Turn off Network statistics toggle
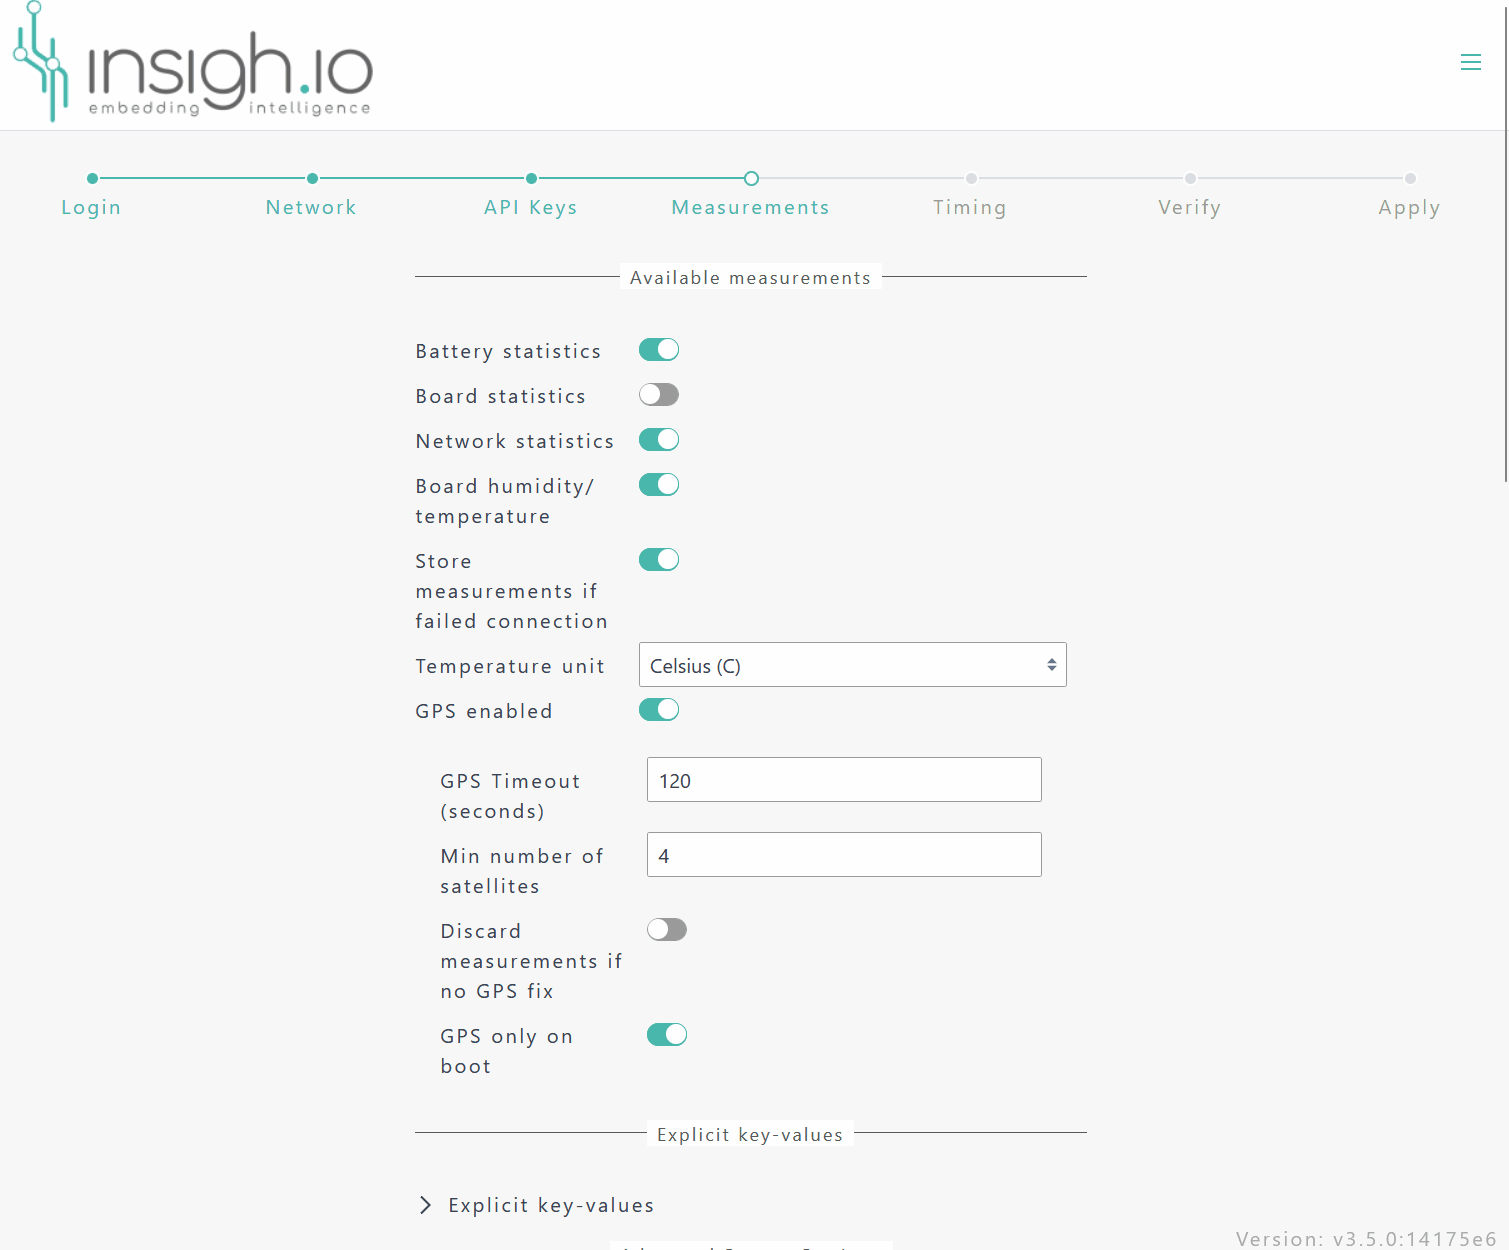Image resolution: width=1509 pixels, height=1250 pixels. 659,440
